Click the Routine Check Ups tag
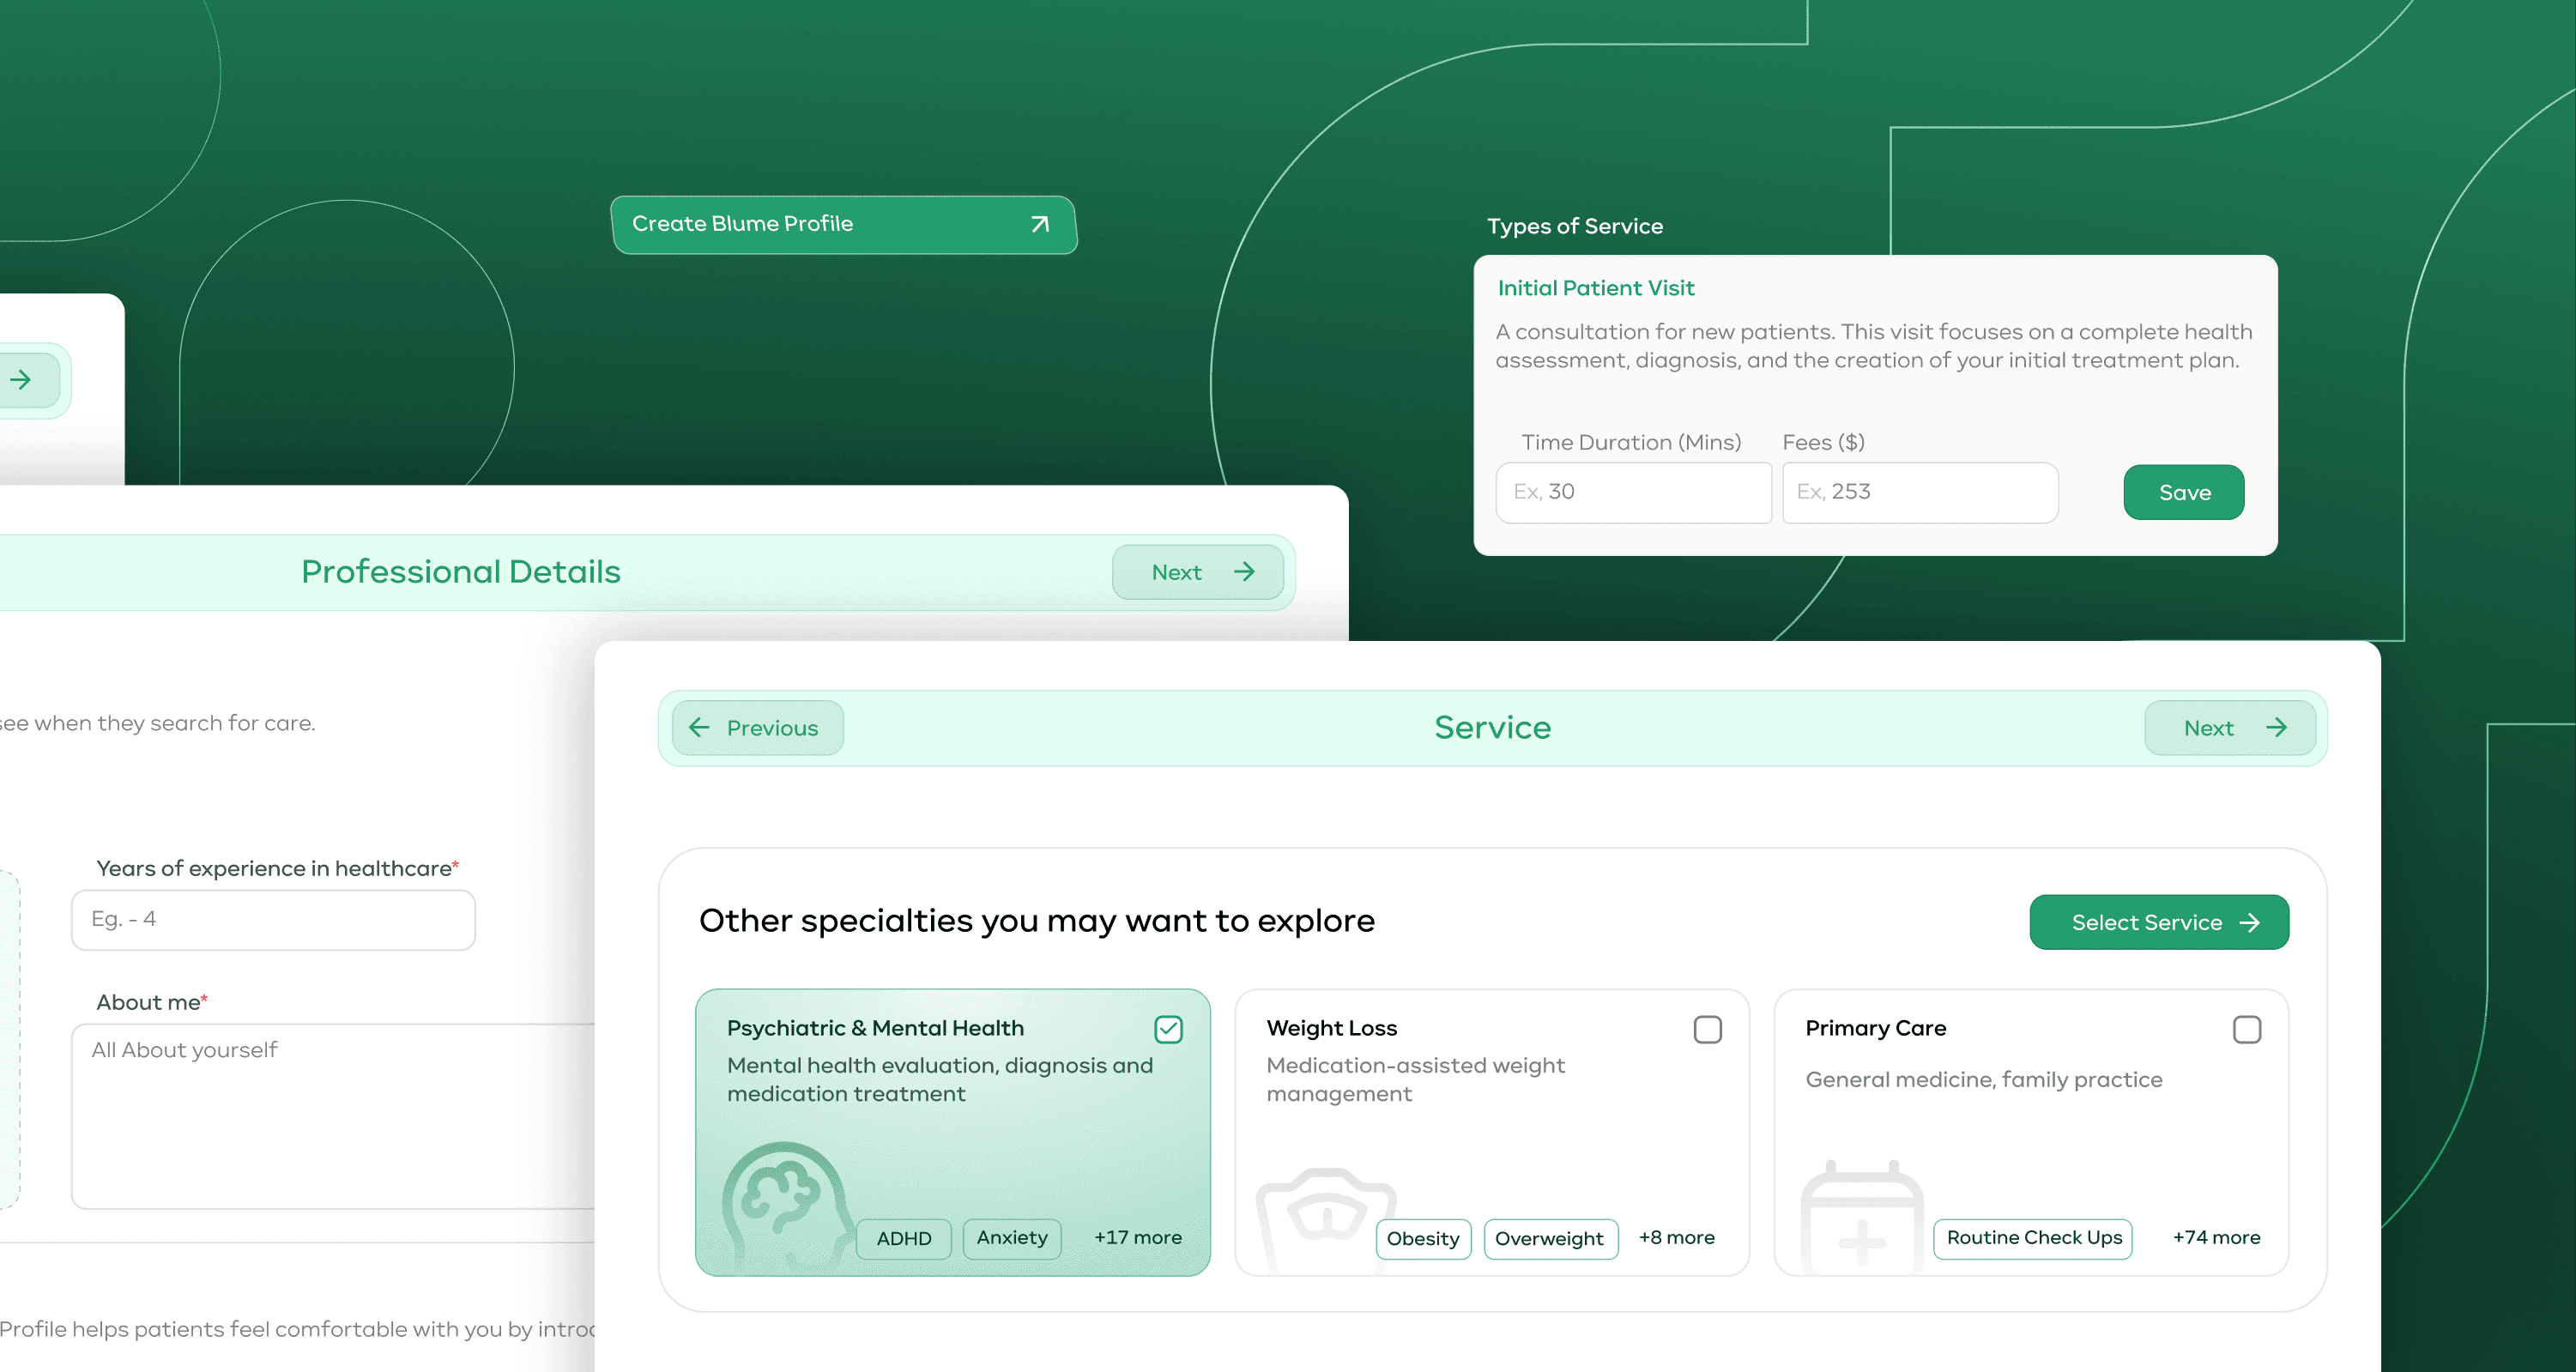Viewport: 2576px width, 1372px height. (x=2033, y=1238)
